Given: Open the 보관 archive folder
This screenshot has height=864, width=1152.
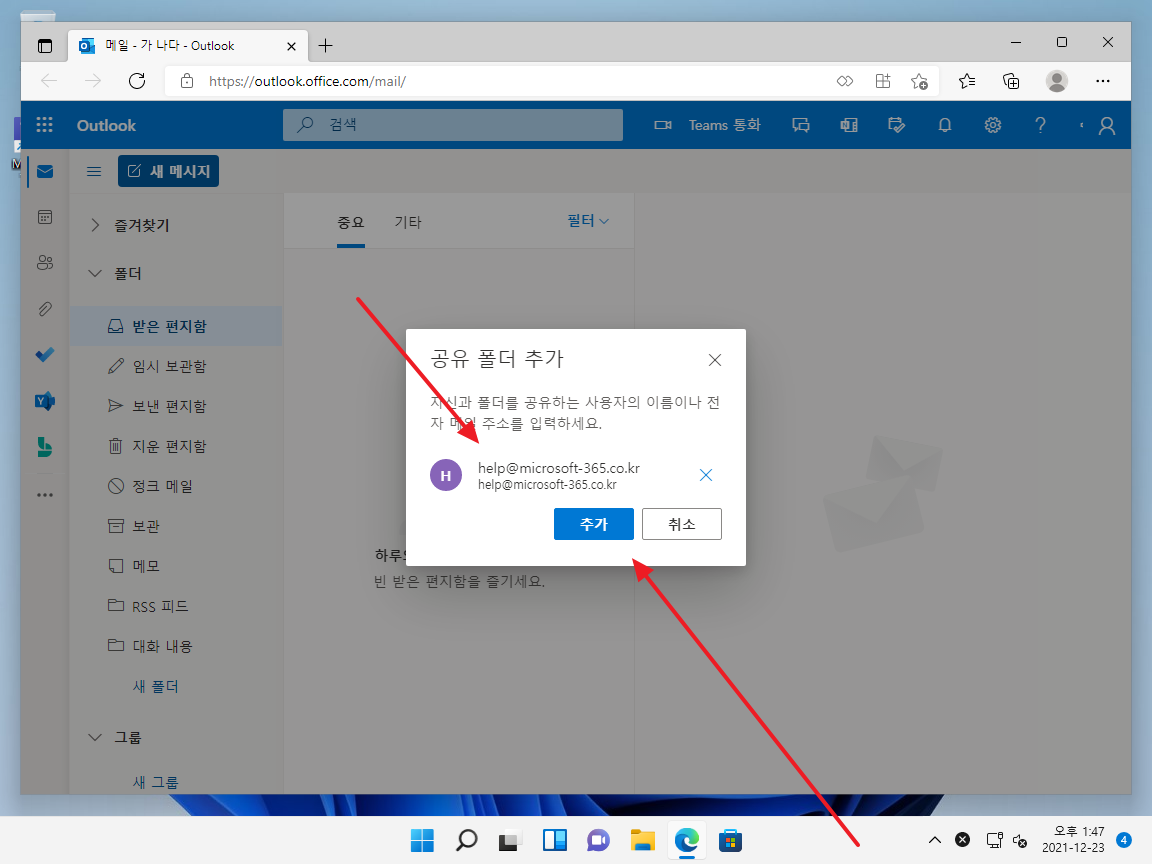Looking at the screenshot, I should coord(176,526).
